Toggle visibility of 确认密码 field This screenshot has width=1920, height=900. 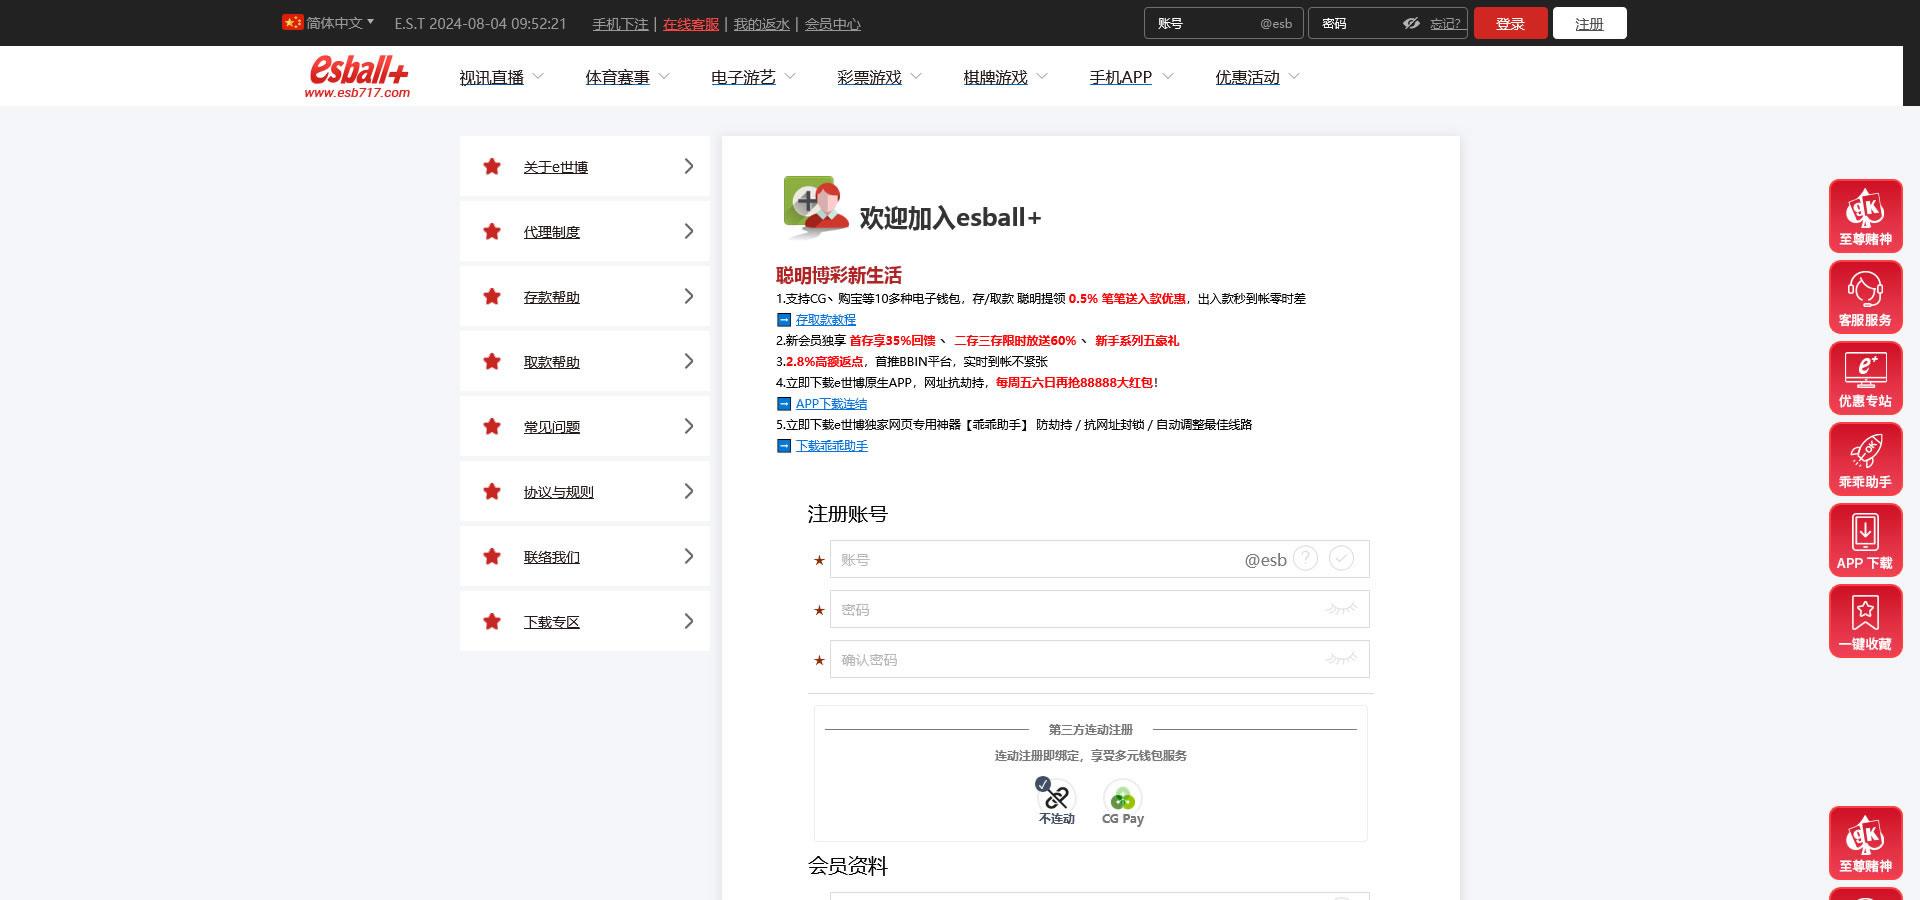tap(1341, 659)
